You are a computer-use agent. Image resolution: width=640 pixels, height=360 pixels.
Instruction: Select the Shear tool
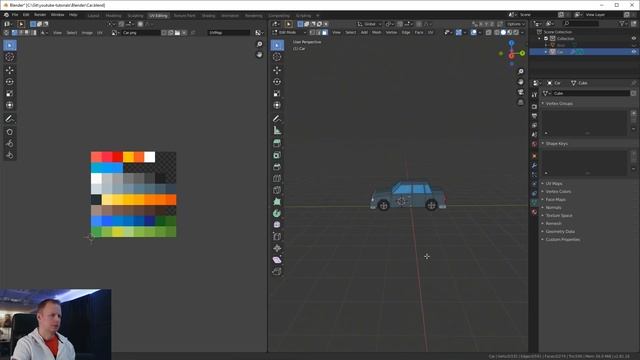277,260
